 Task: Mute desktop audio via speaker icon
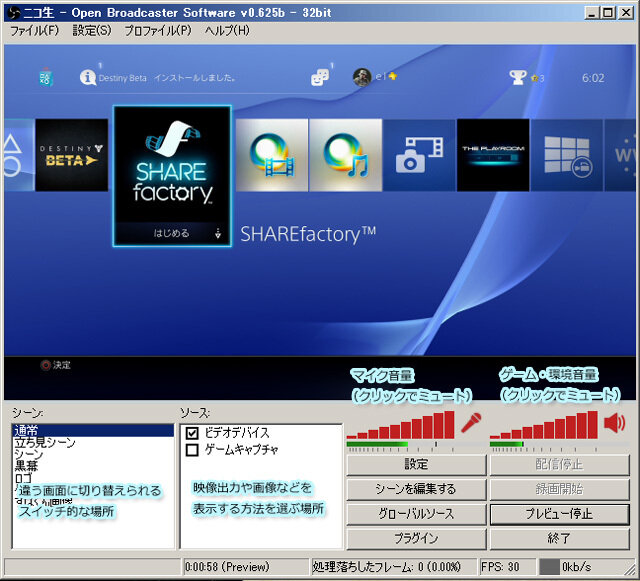(614, 423)
